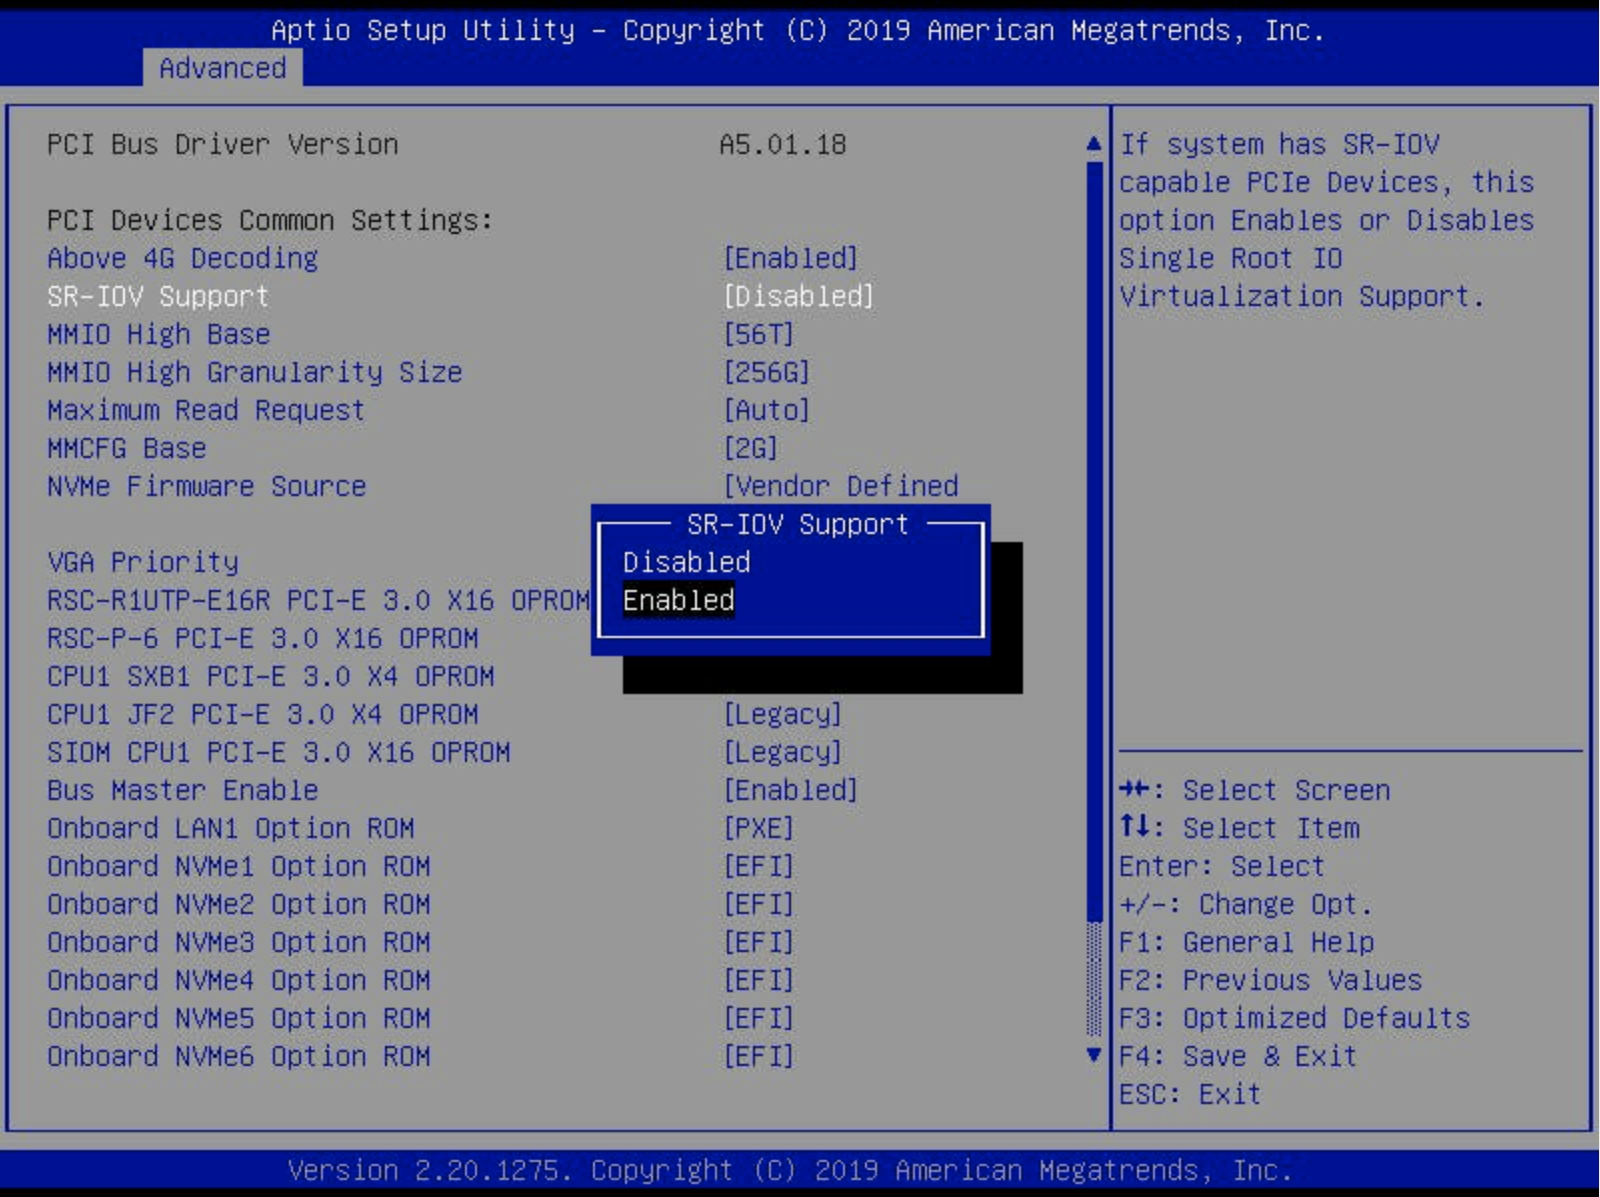The image size is (1600, 1197).
Task: Click the up-down Select Item arrows icon
Action: [x=1134, y=827]
